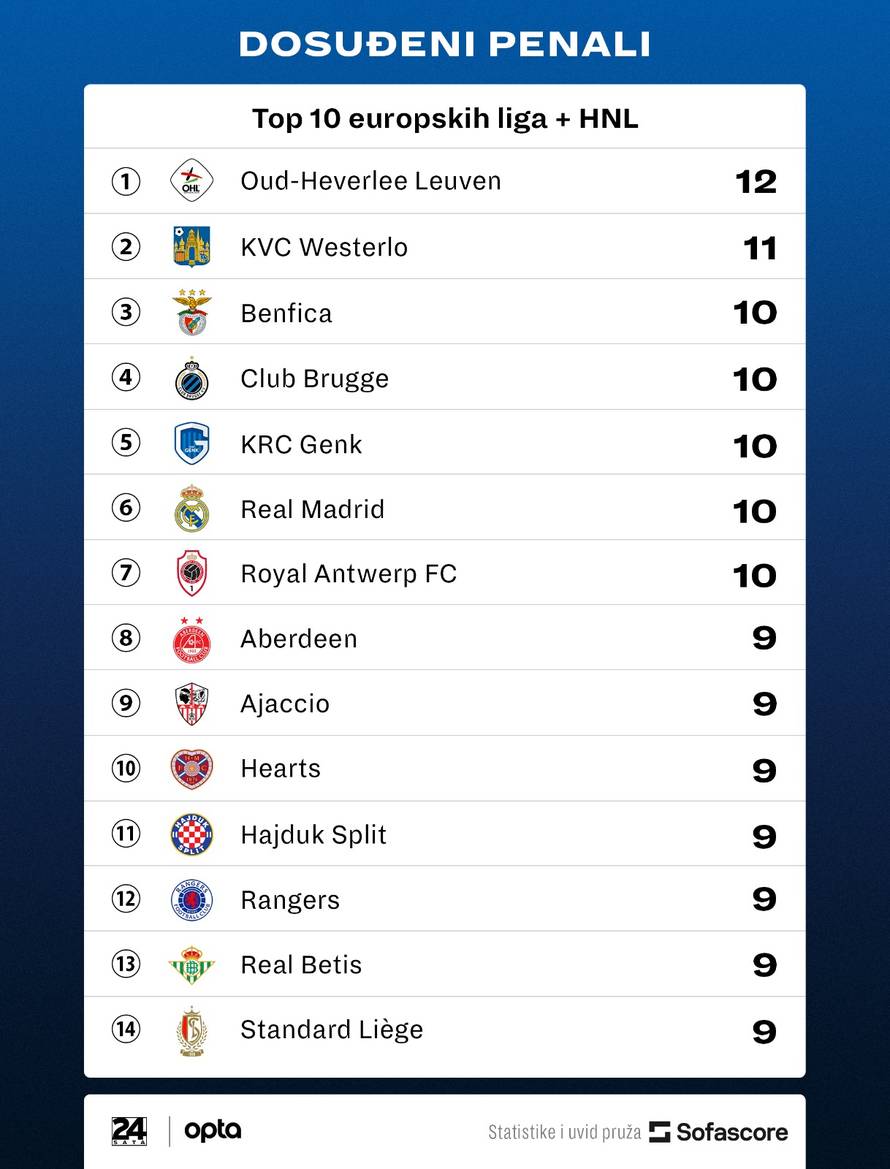This screenshot has height=1169, width=890.
Task: Select the Rangers club logo
Action: coord(191,900)
